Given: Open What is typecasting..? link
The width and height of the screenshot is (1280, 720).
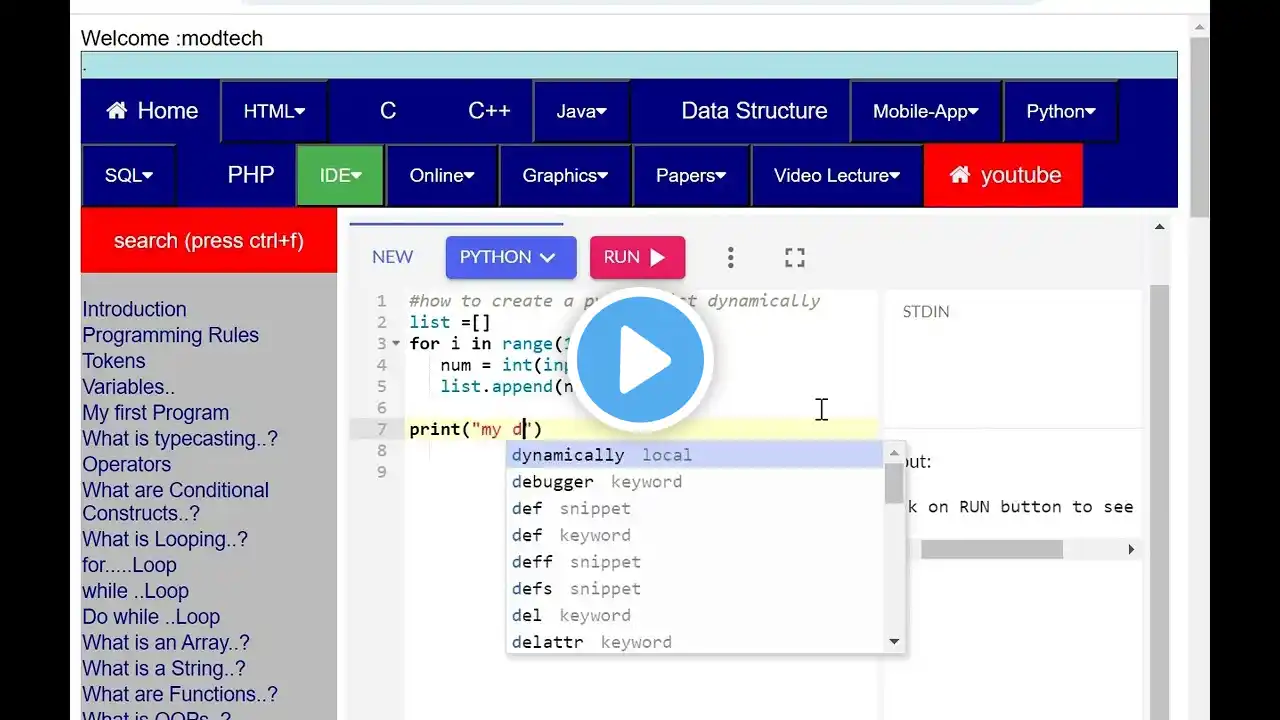Looking at the screenshot, I should pyautogui.click(x=180, y=439).
